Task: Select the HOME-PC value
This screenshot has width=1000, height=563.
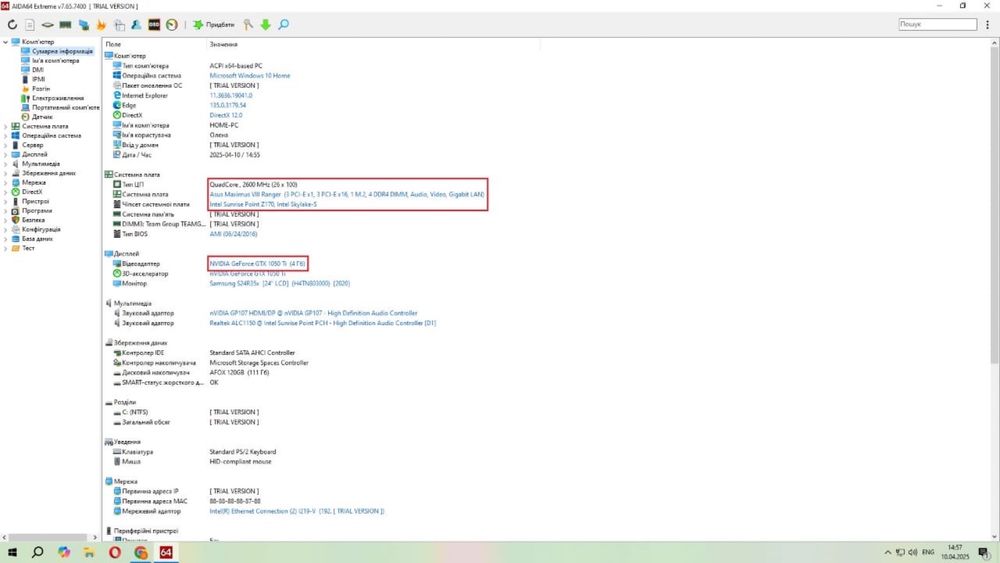Action: pyautogui.click(x=224, y=125)
